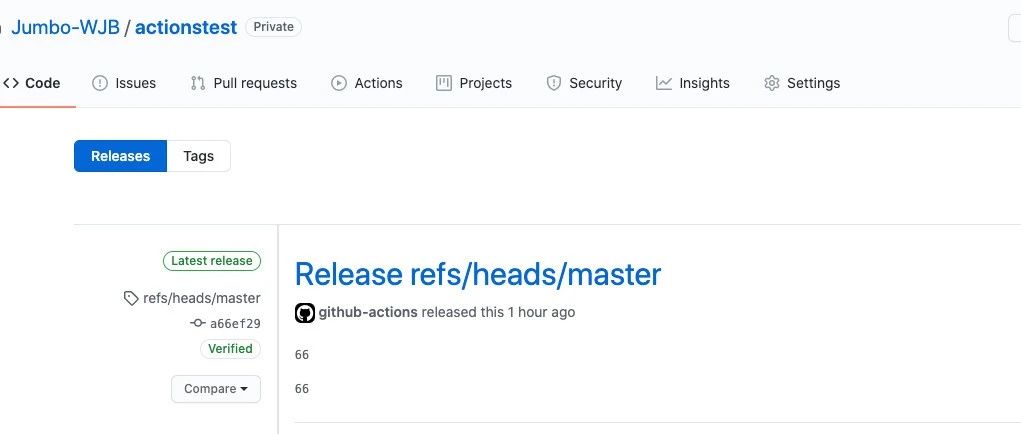Click the Projects board icon
This screenshot has height=434, width=1021.
pos(444,83)
